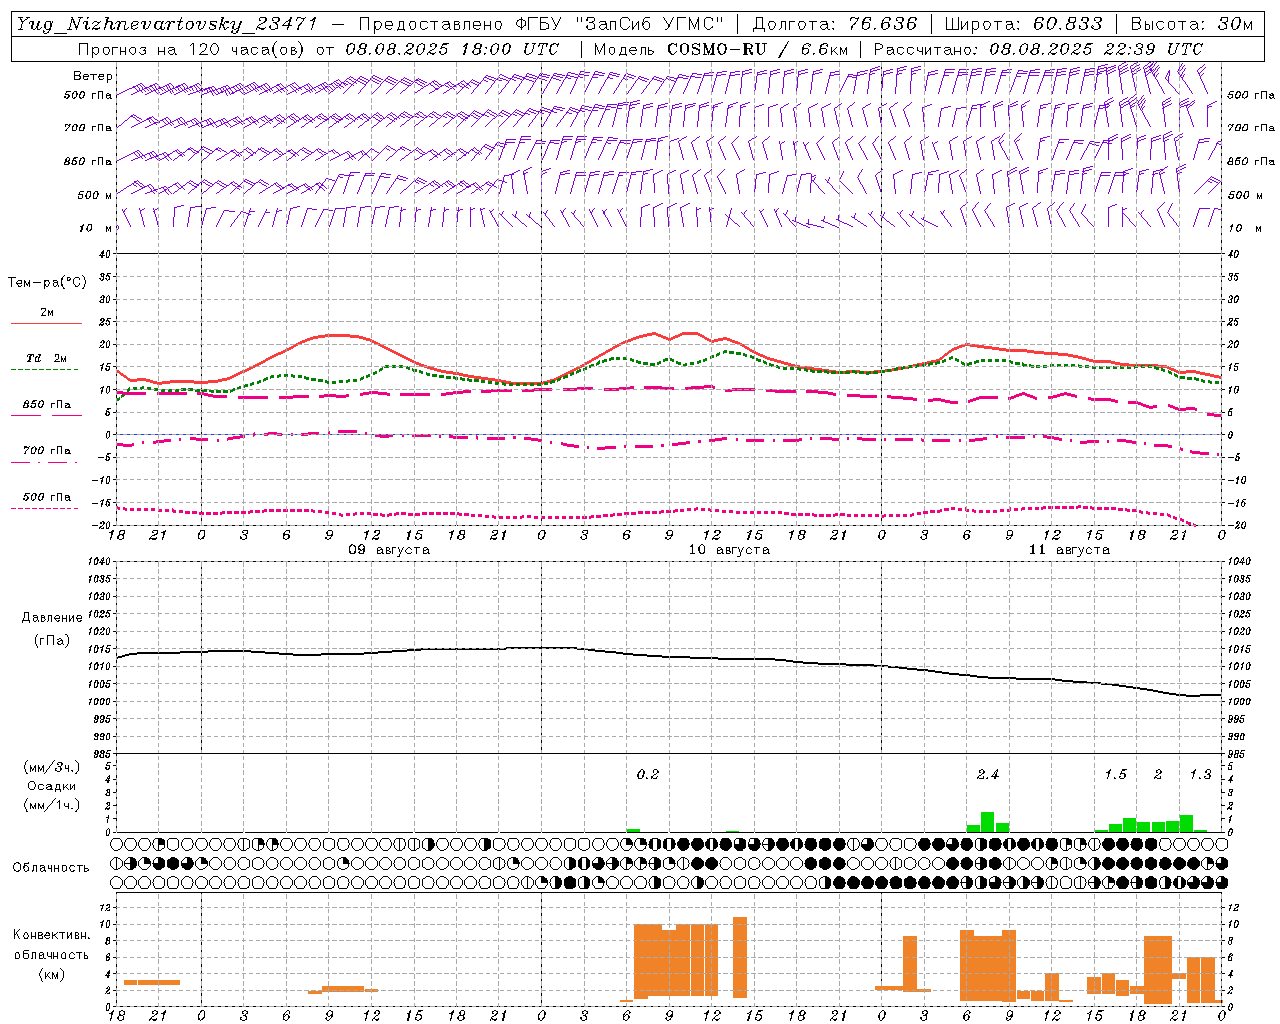The width and height of the screenshot is (1280, 1024).
Task: Click the '11 августа' date label
Action: (x=1069, y=550)
